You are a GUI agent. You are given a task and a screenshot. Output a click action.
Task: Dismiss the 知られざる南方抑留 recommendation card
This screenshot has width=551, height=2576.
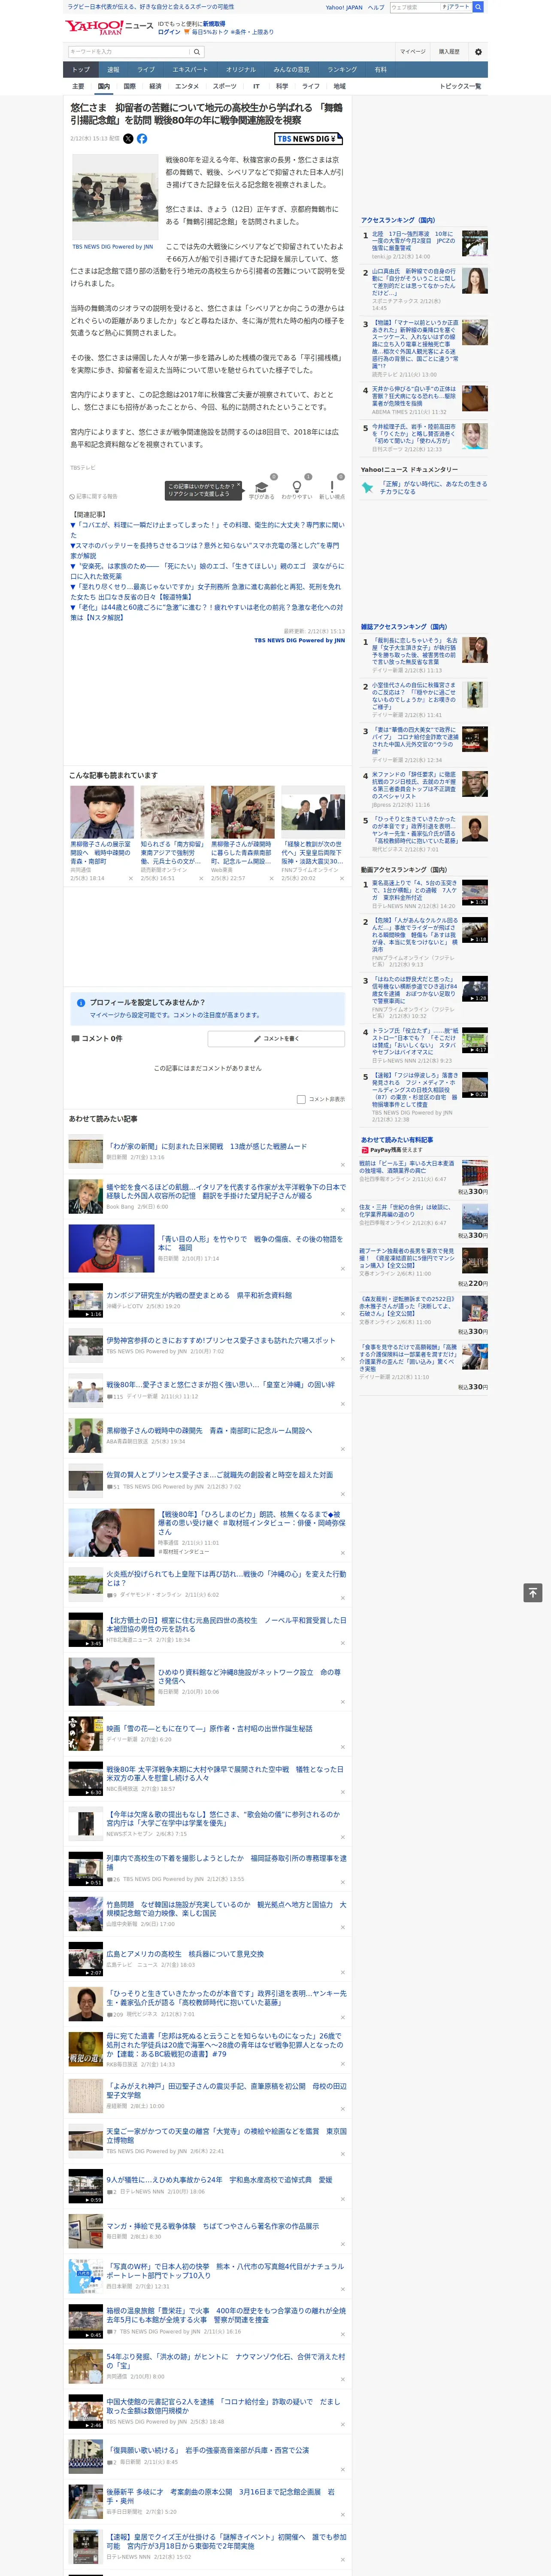[x=200, y=879]
